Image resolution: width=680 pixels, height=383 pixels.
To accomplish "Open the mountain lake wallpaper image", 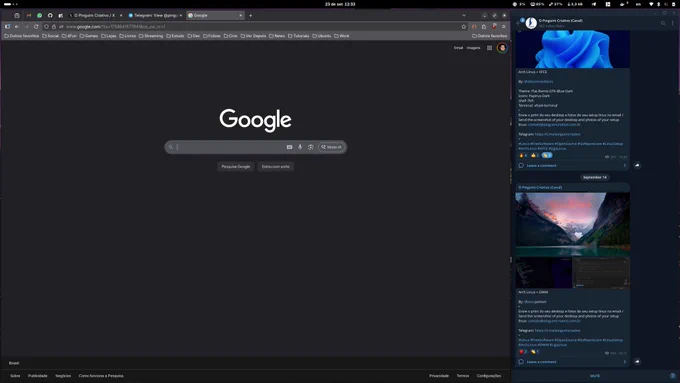I will click(x=572, y=224).
